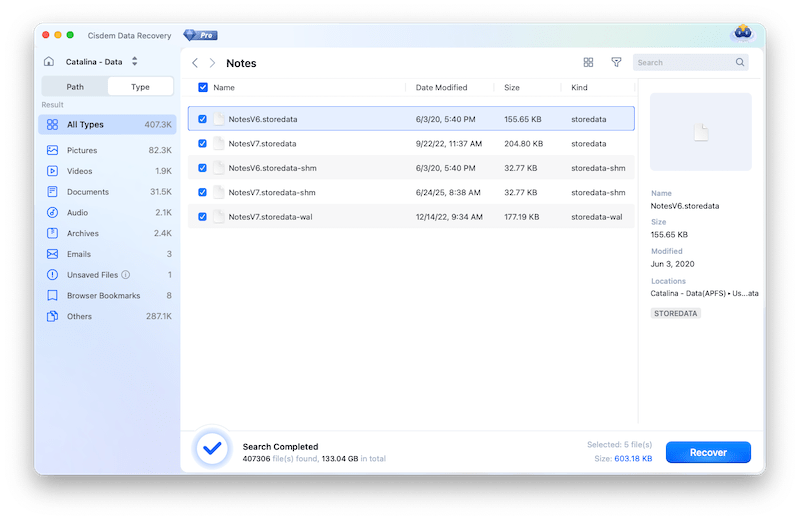Switch to the Path tab
This screenshot has width=800, height=520.
click(x=75, y=87)
